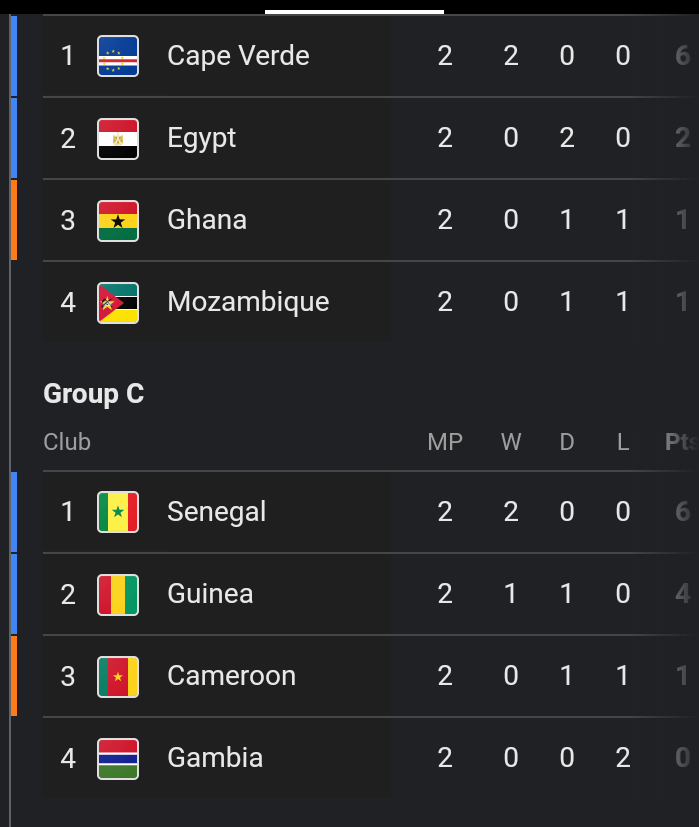Click the Cameroon flag icon
Screen dimensions: 699x827
(118, 676)
